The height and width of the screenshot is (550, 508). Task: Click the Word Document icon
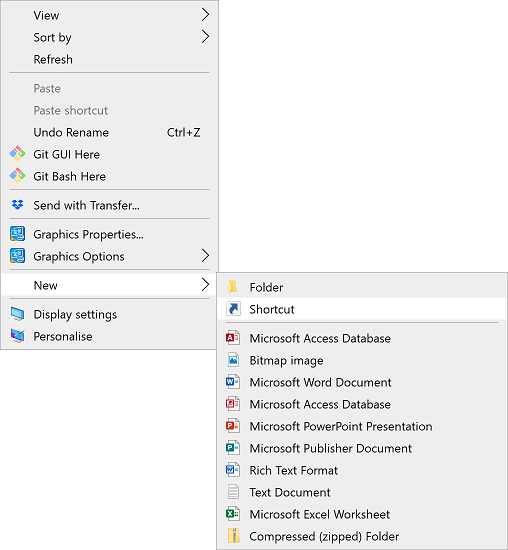(x=233, y=382)
